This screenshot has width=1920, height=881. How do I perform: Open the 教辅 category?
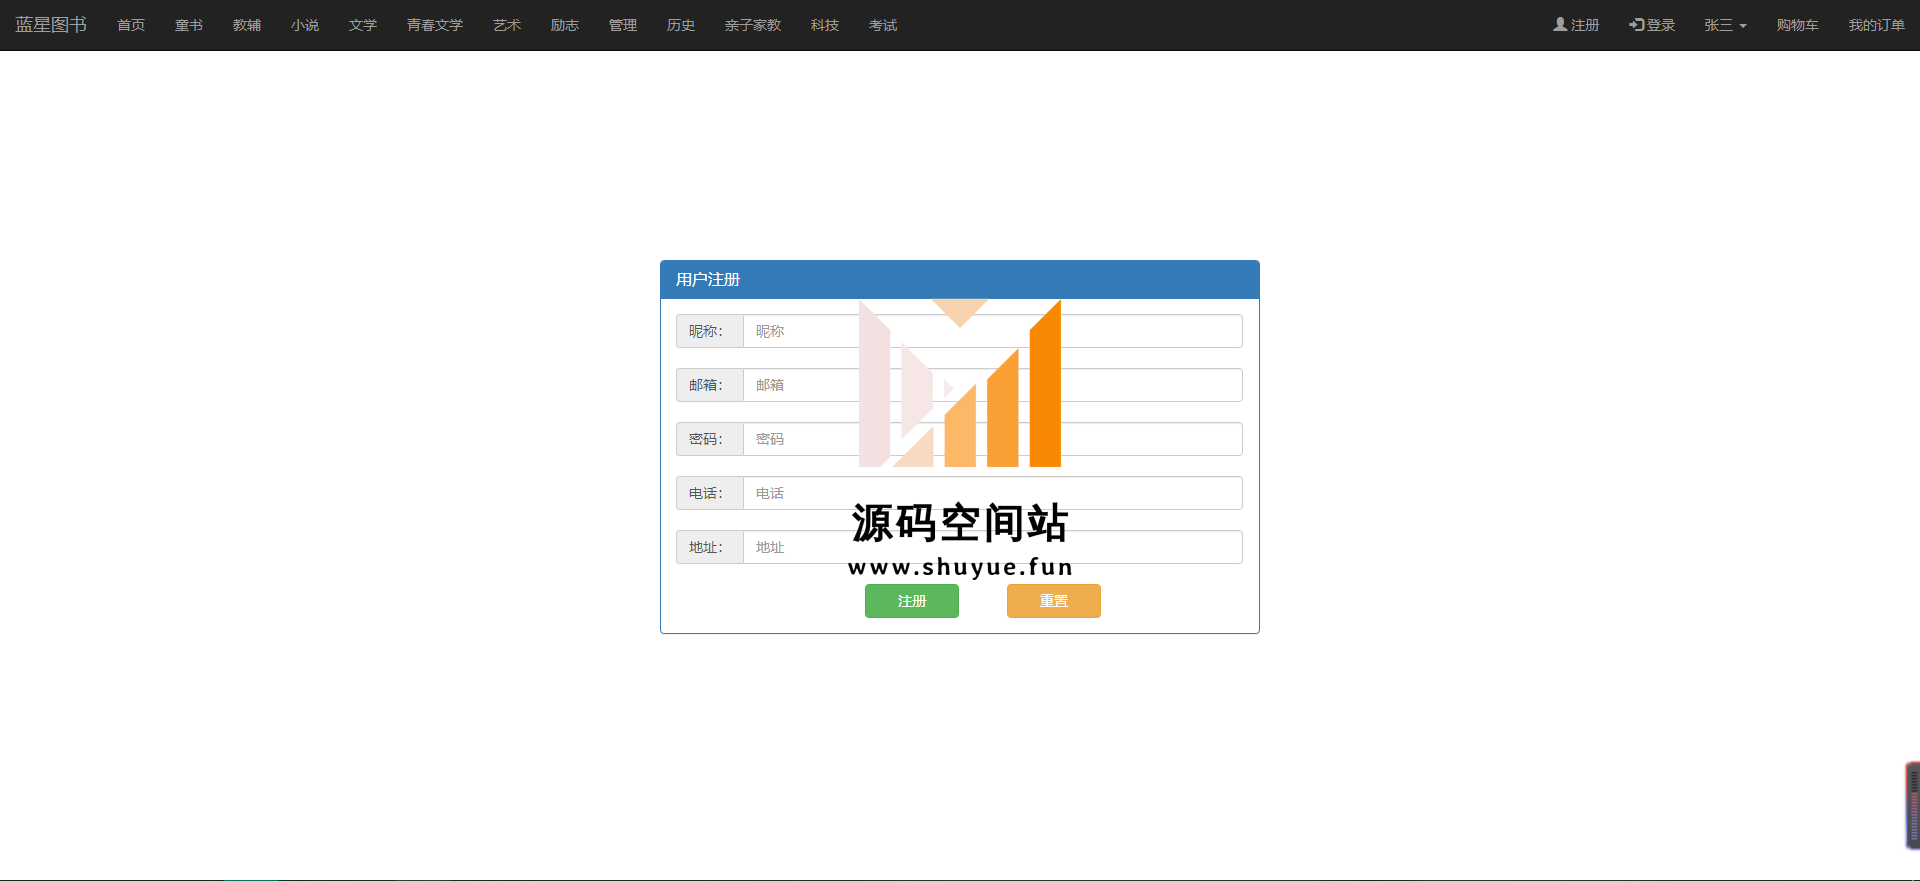click(x=247, y=25)
